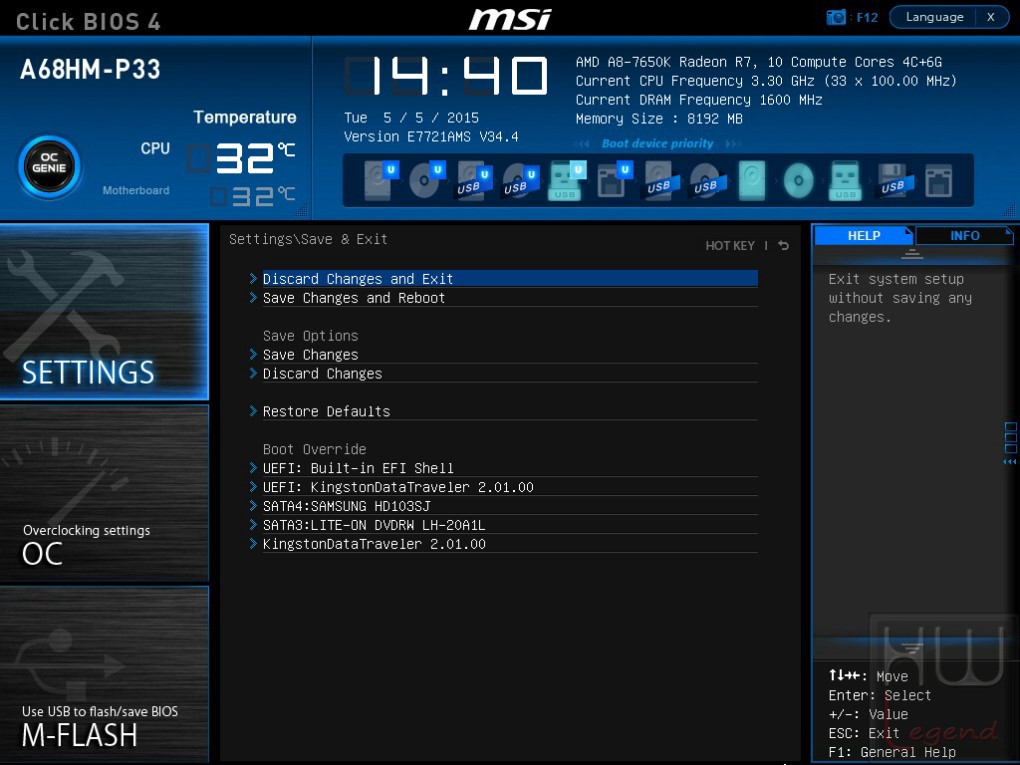Choose Save Changes and Reboot
The height and width of the screenshot is (765, 1020).
pyautogui.click(x=509, y=298)
